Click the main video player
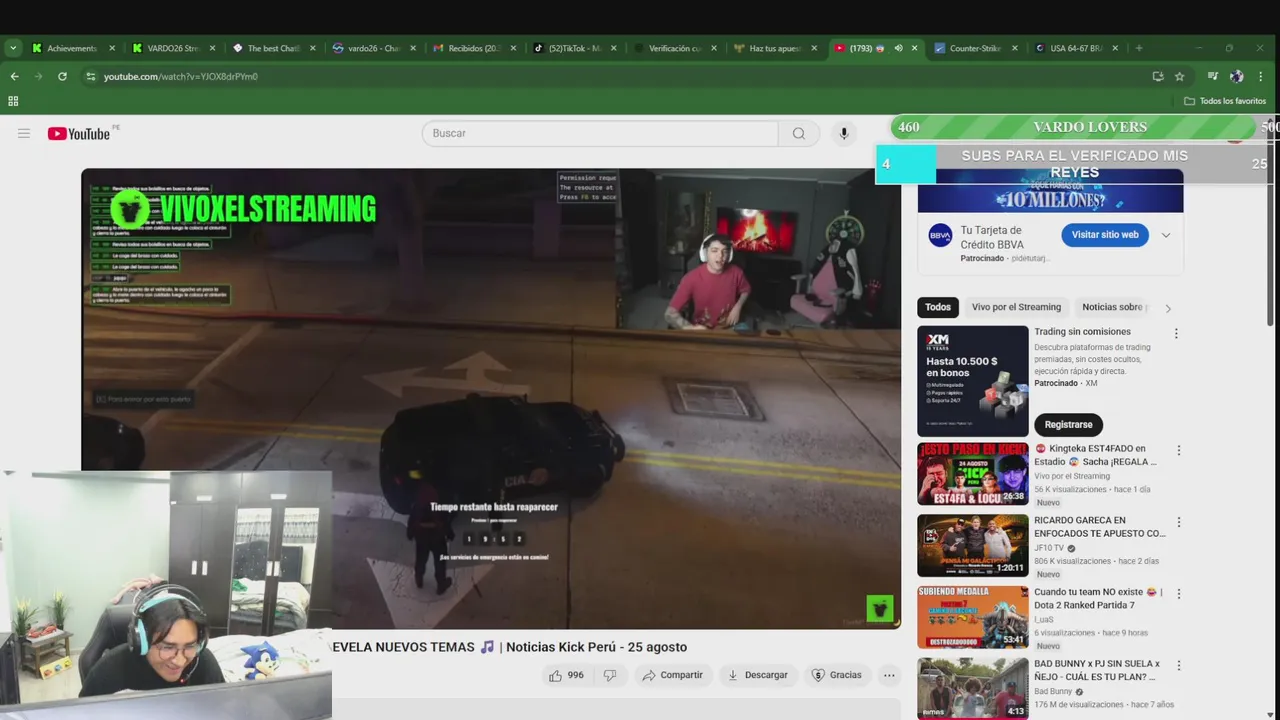Viewport: 1280px width, 720px height. (x=491, y=398)
